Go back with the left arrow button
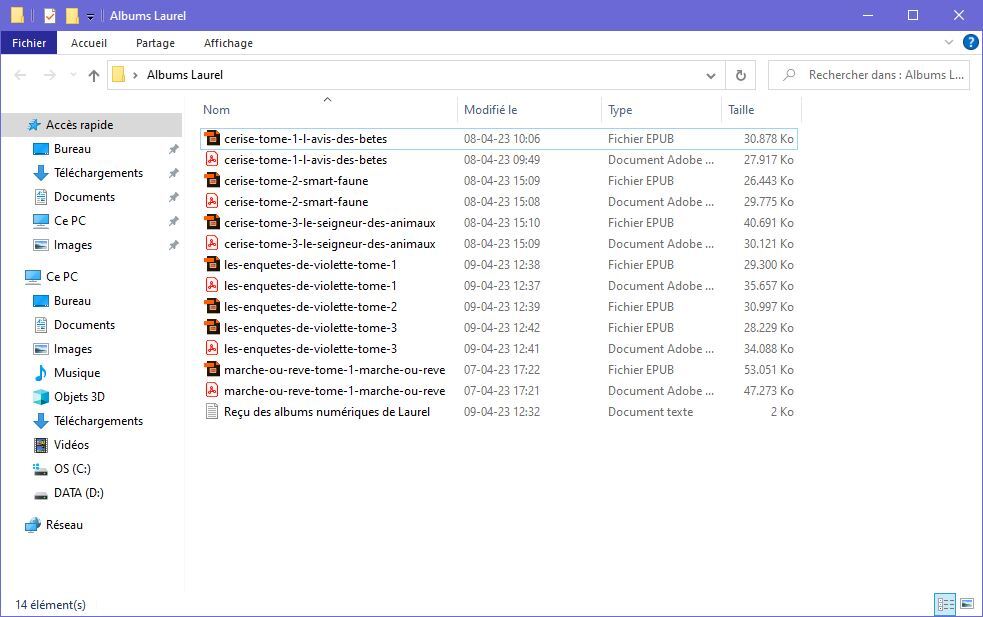Viewport: 983px width, 617px height. 20,75
